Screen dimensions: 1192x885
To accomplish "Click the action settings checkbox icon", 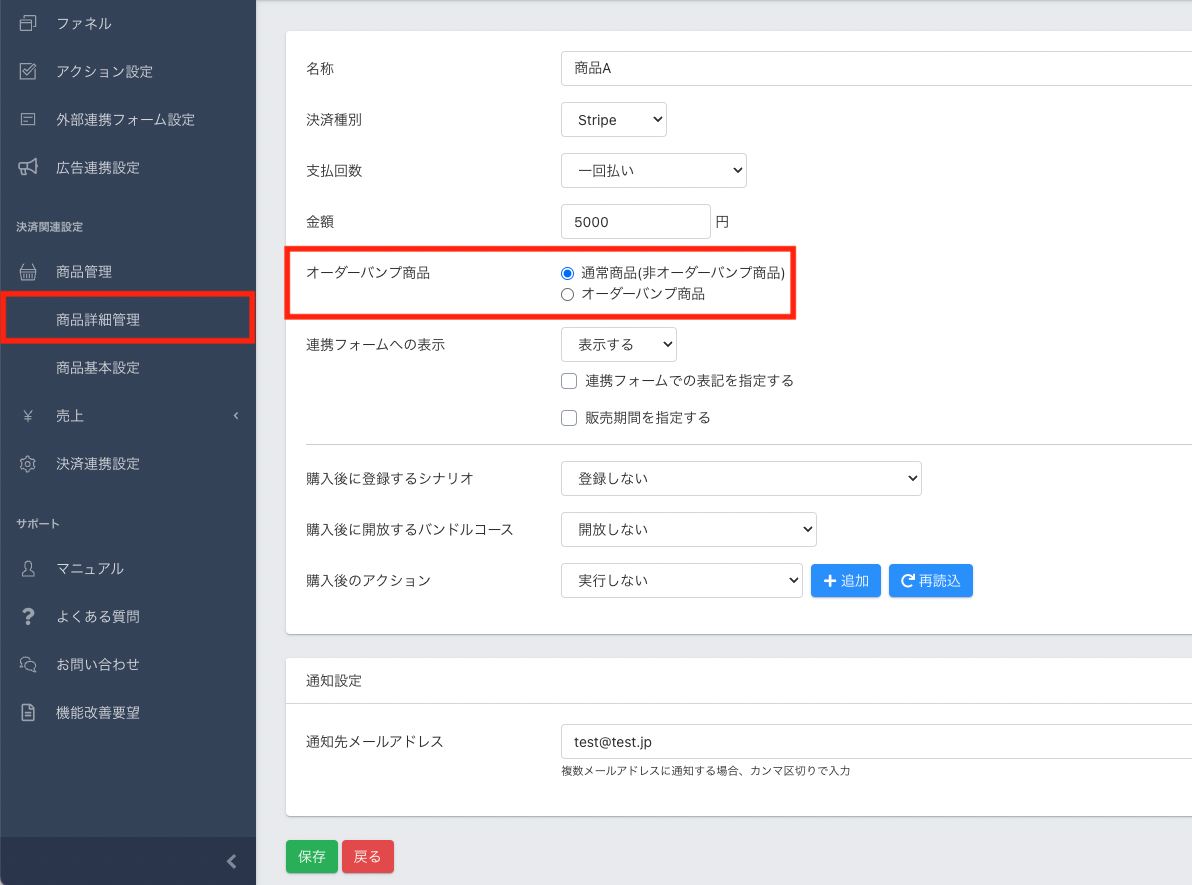I will pyautogui.click(x=28, y=71).
